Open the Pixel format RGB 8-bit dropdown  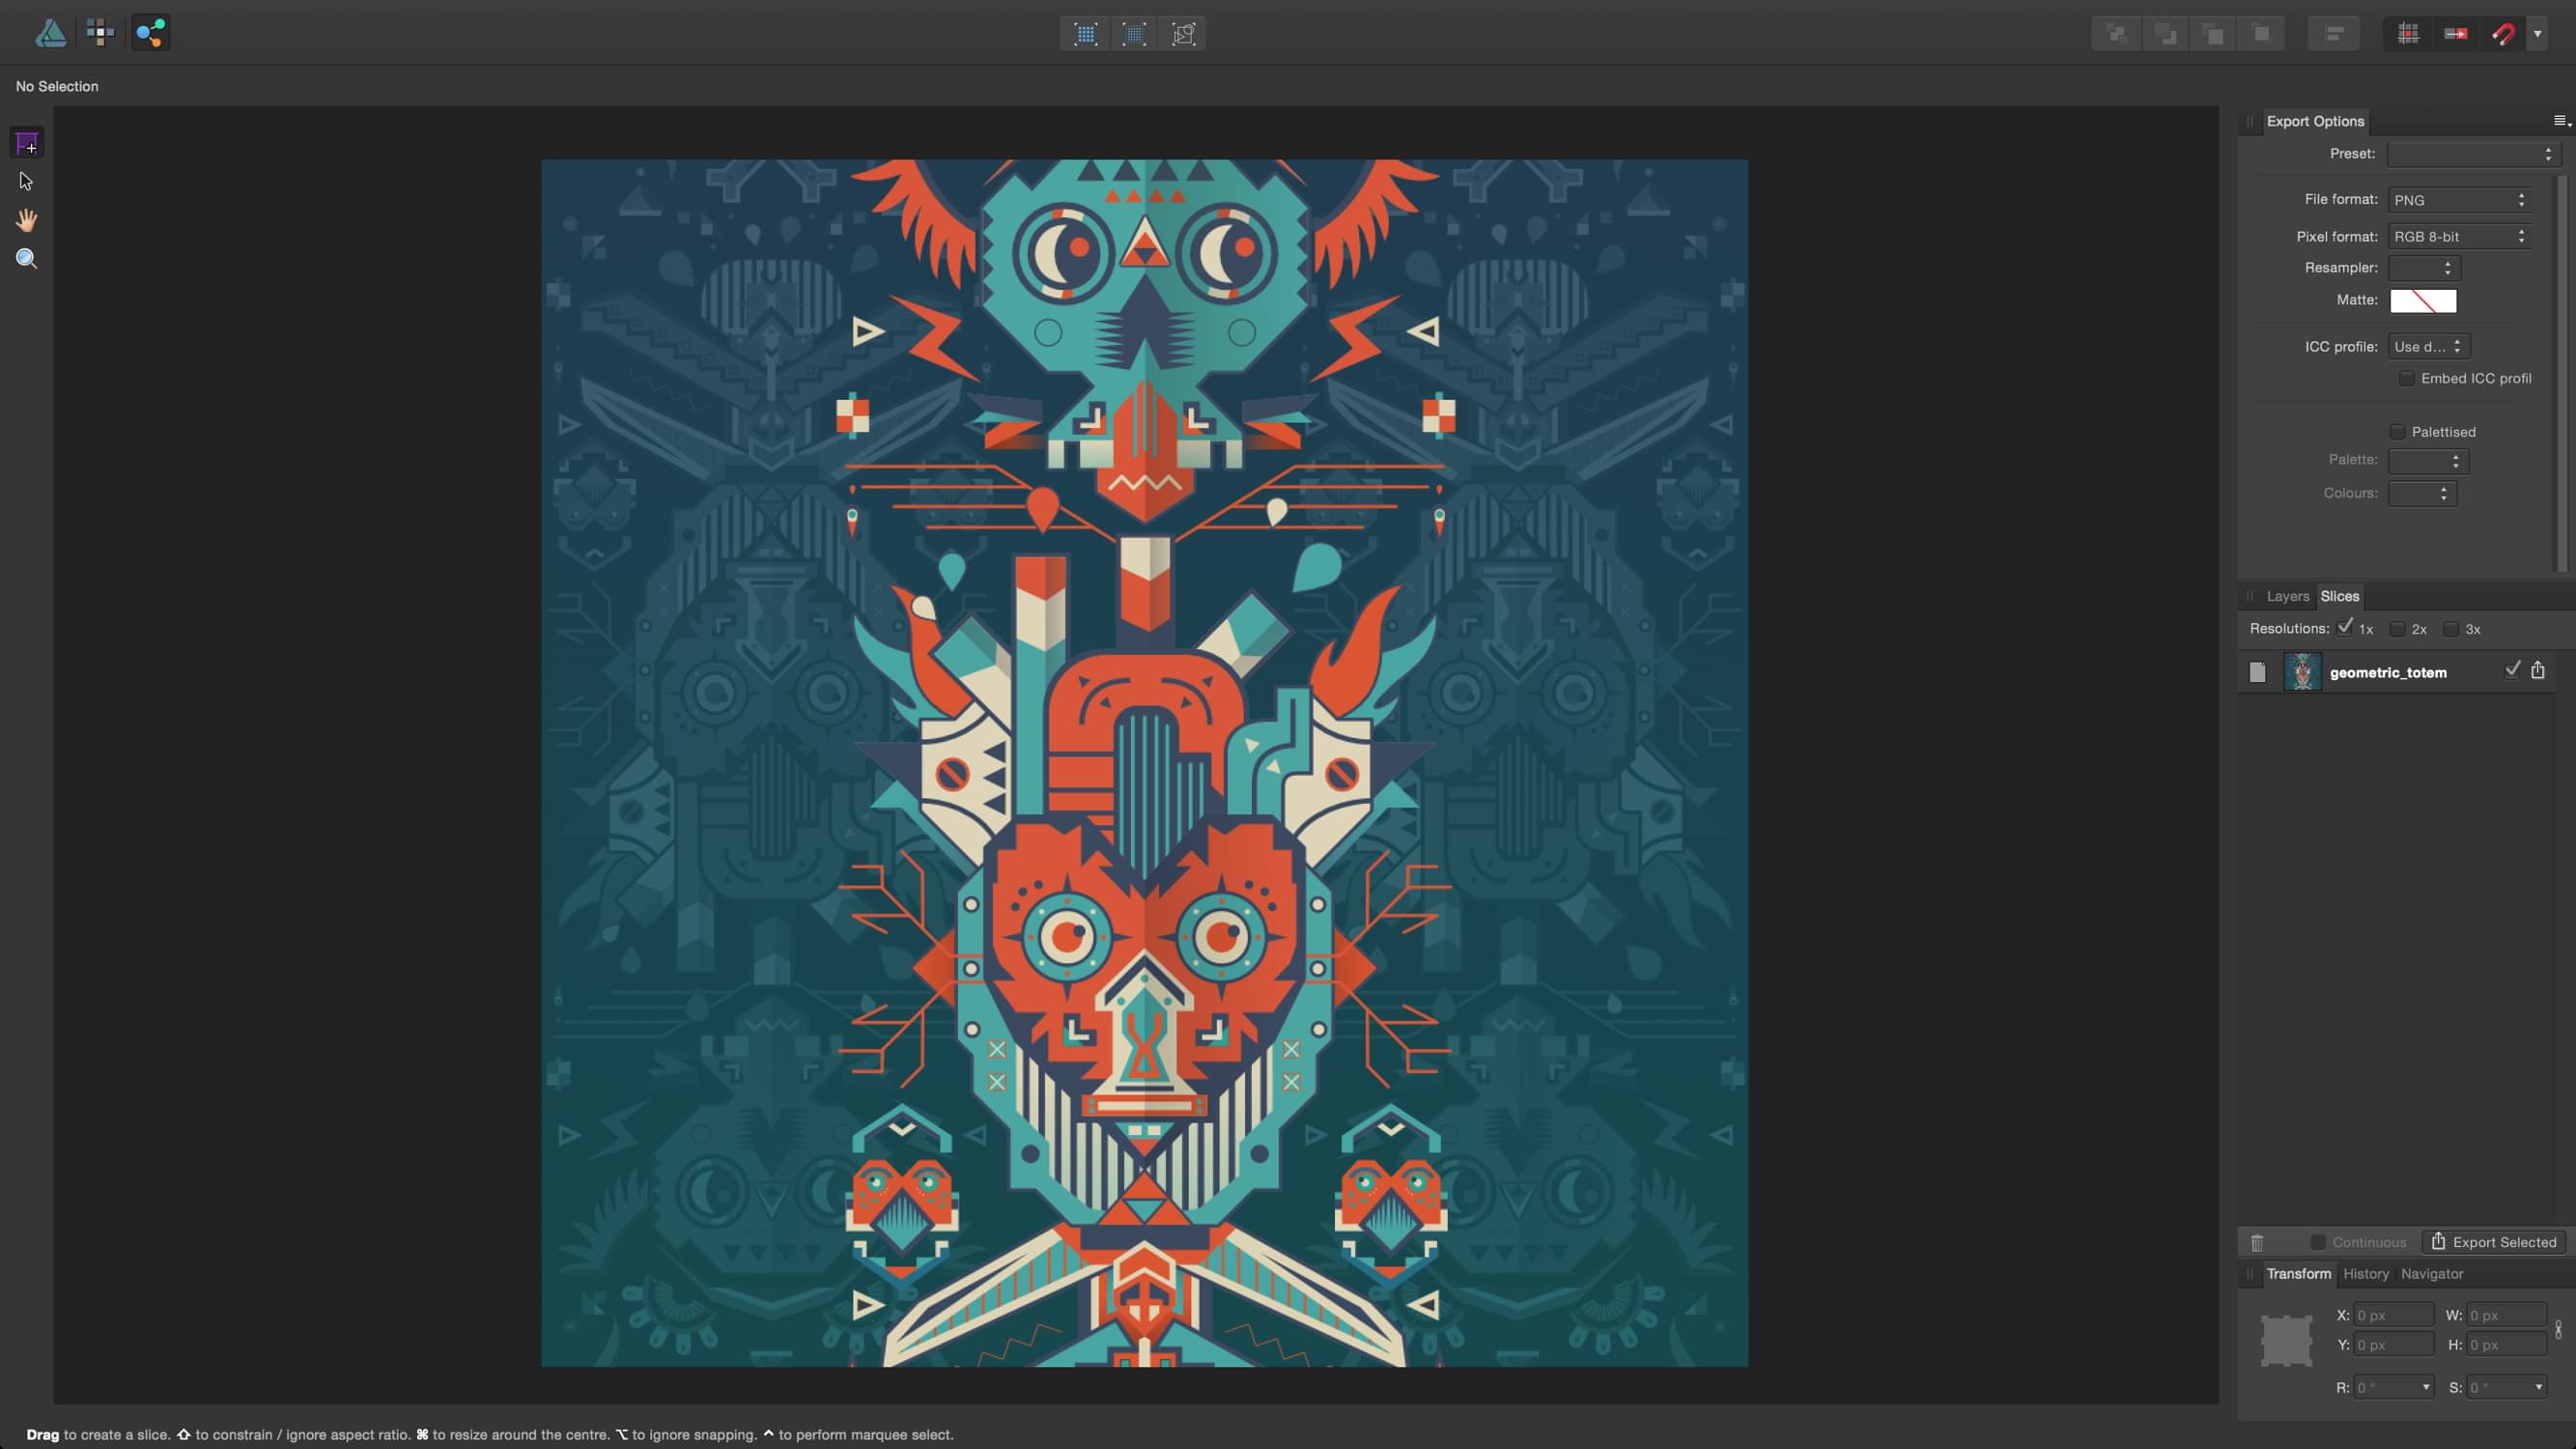(x=2459, y=237)
